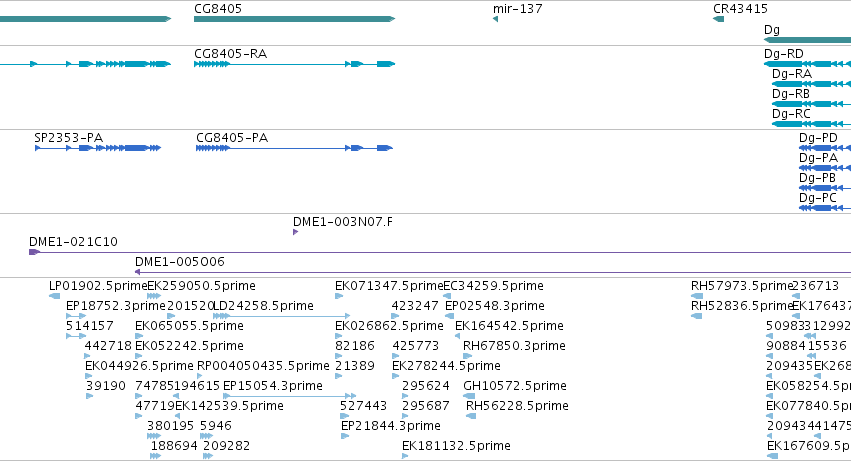Viewport: 851px width, 461px height.
Task: Click the CG8405-RA transcript label
Action: (231, 54)
